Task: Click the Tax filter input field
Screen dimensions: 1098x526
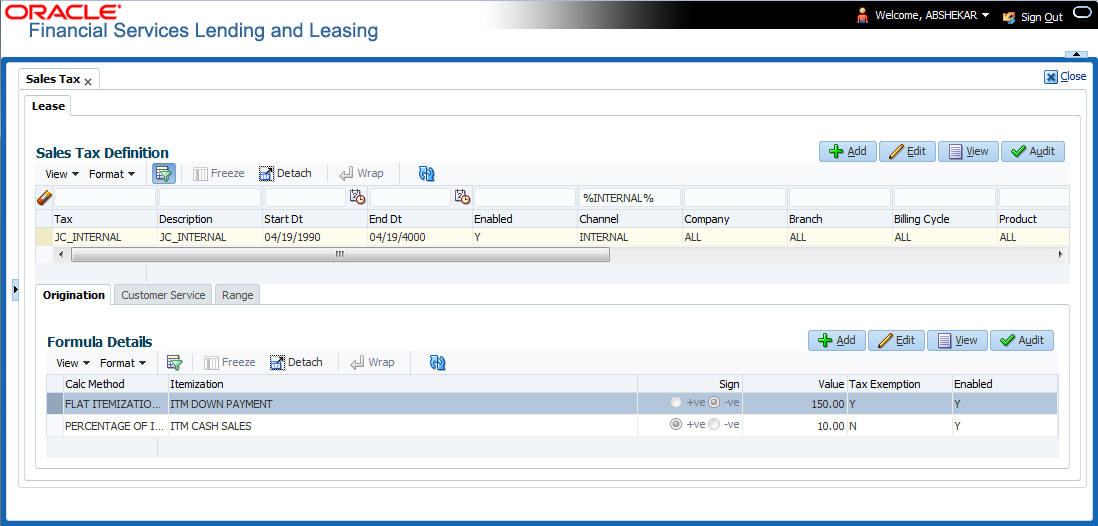Action: (x=105, y=198)
